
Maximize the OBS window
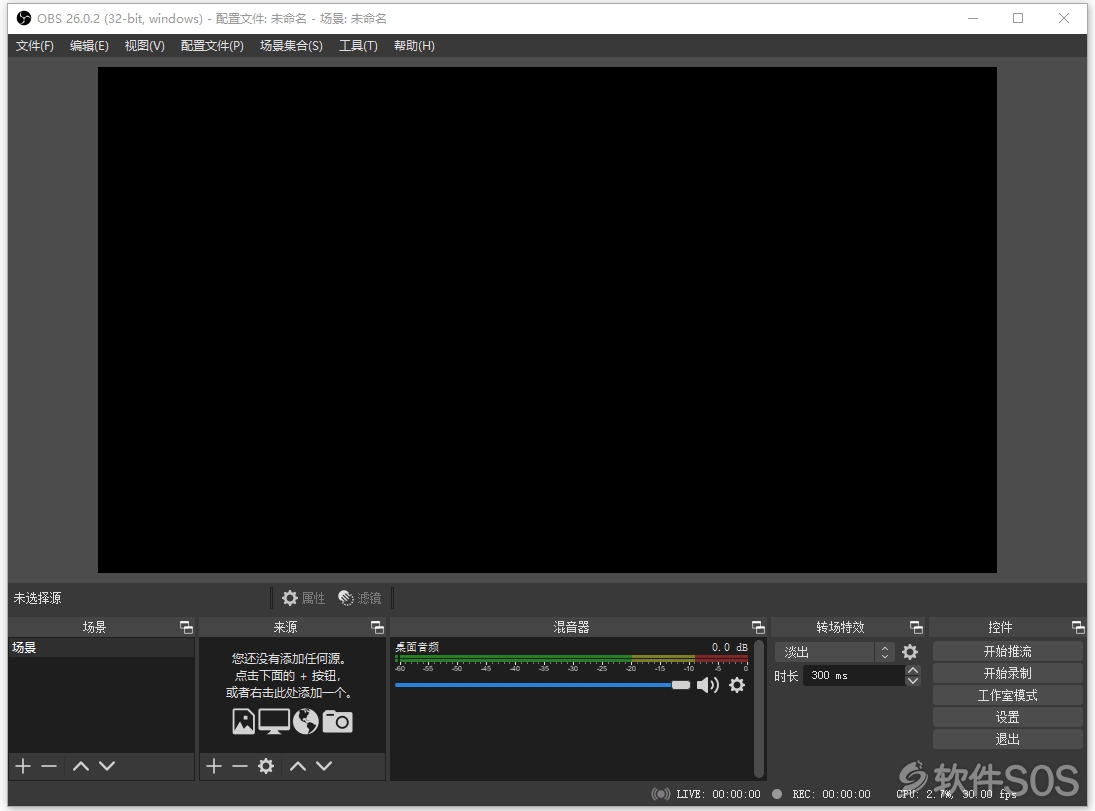1018,18
